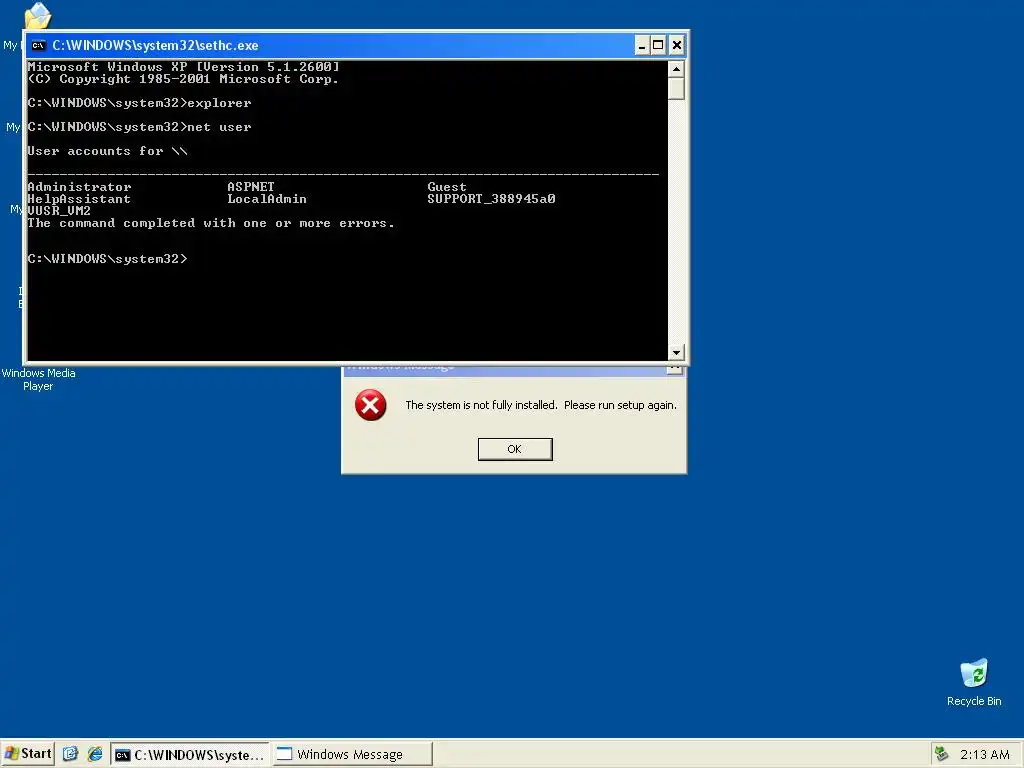Viewport: 1024px width, 768px height.
Task: Launch Internet Explorer from quick launch
Action: coord(95,754)
